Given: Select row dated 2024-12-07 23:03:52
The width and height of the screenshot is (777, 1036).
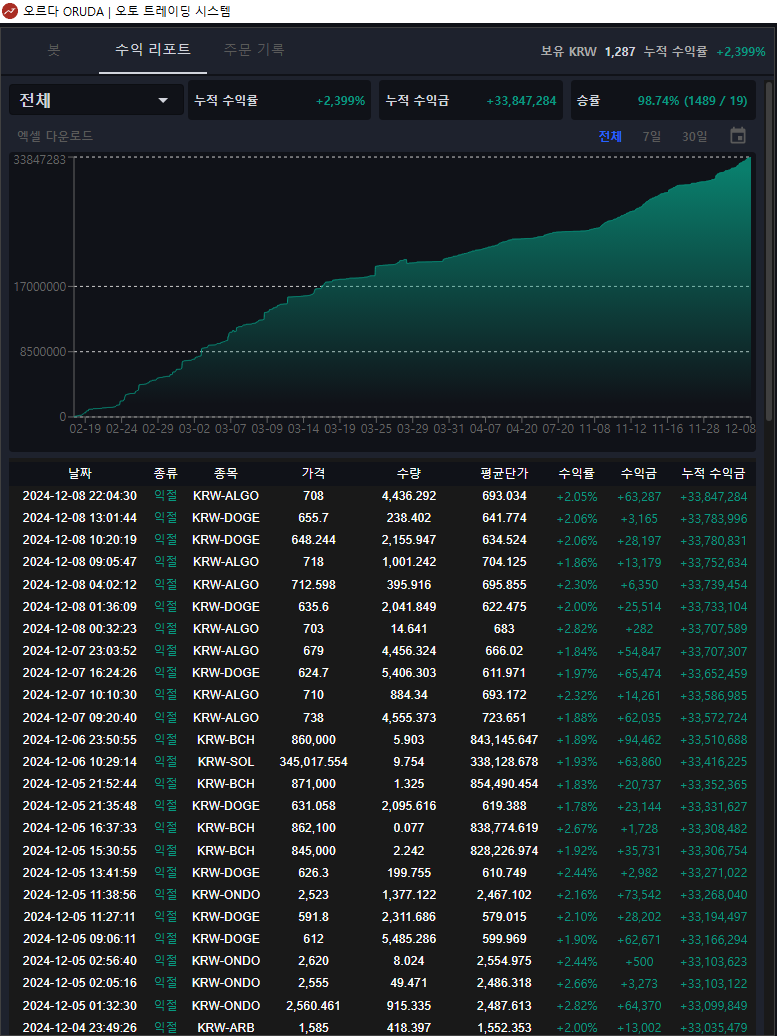Looking at the screenshot, I should [383, 651].
